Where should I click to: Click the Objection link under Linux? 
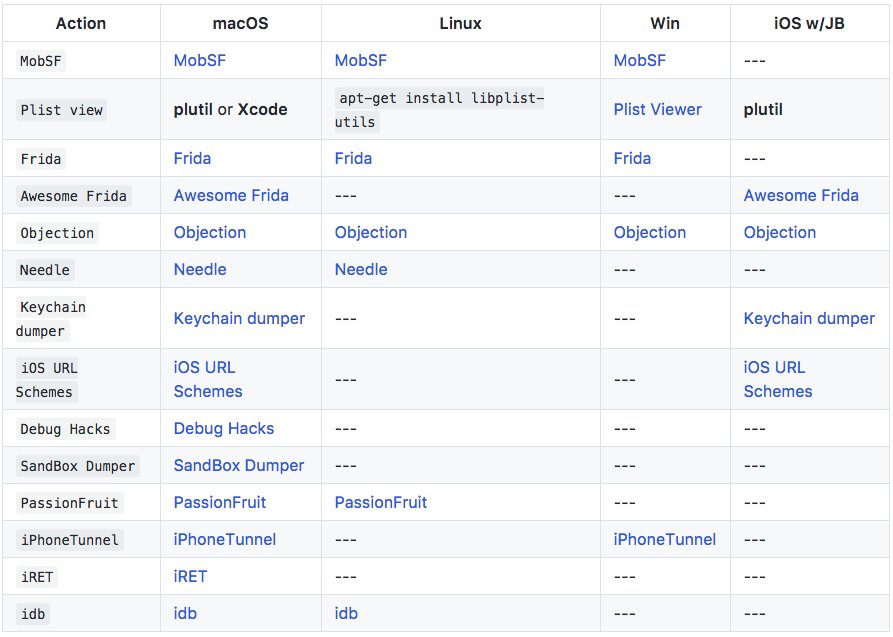pyautogui.click(x=371, y=232)
